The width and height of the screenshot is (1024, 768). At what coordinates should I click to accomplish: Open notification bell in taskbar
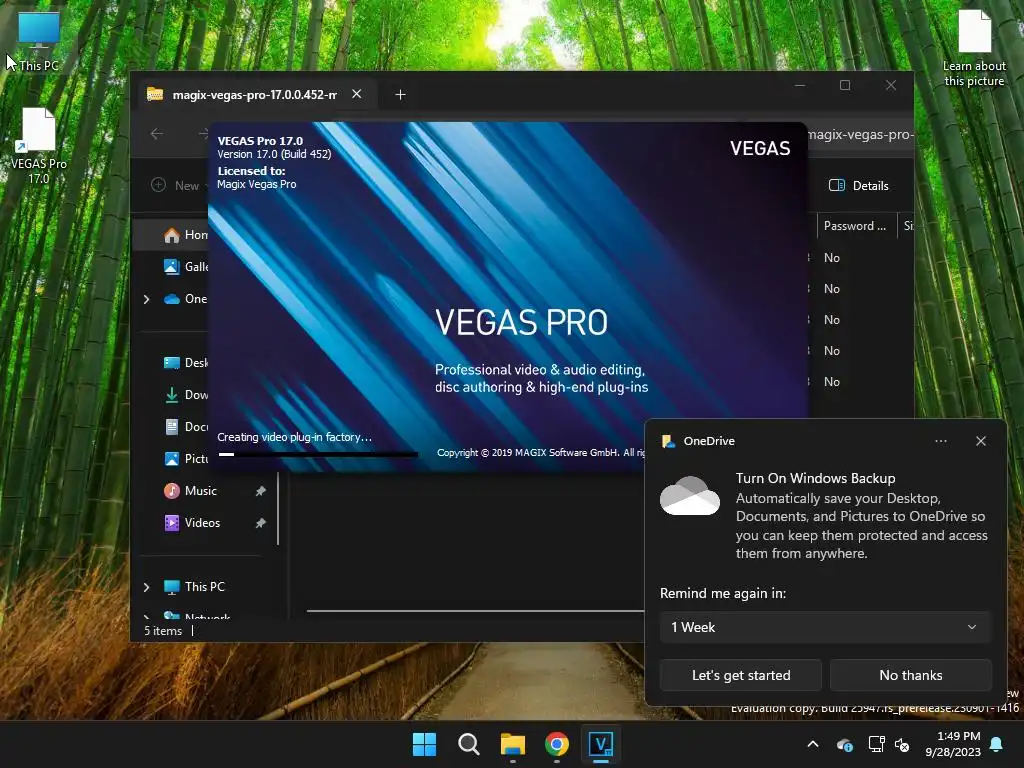(997, 744)
